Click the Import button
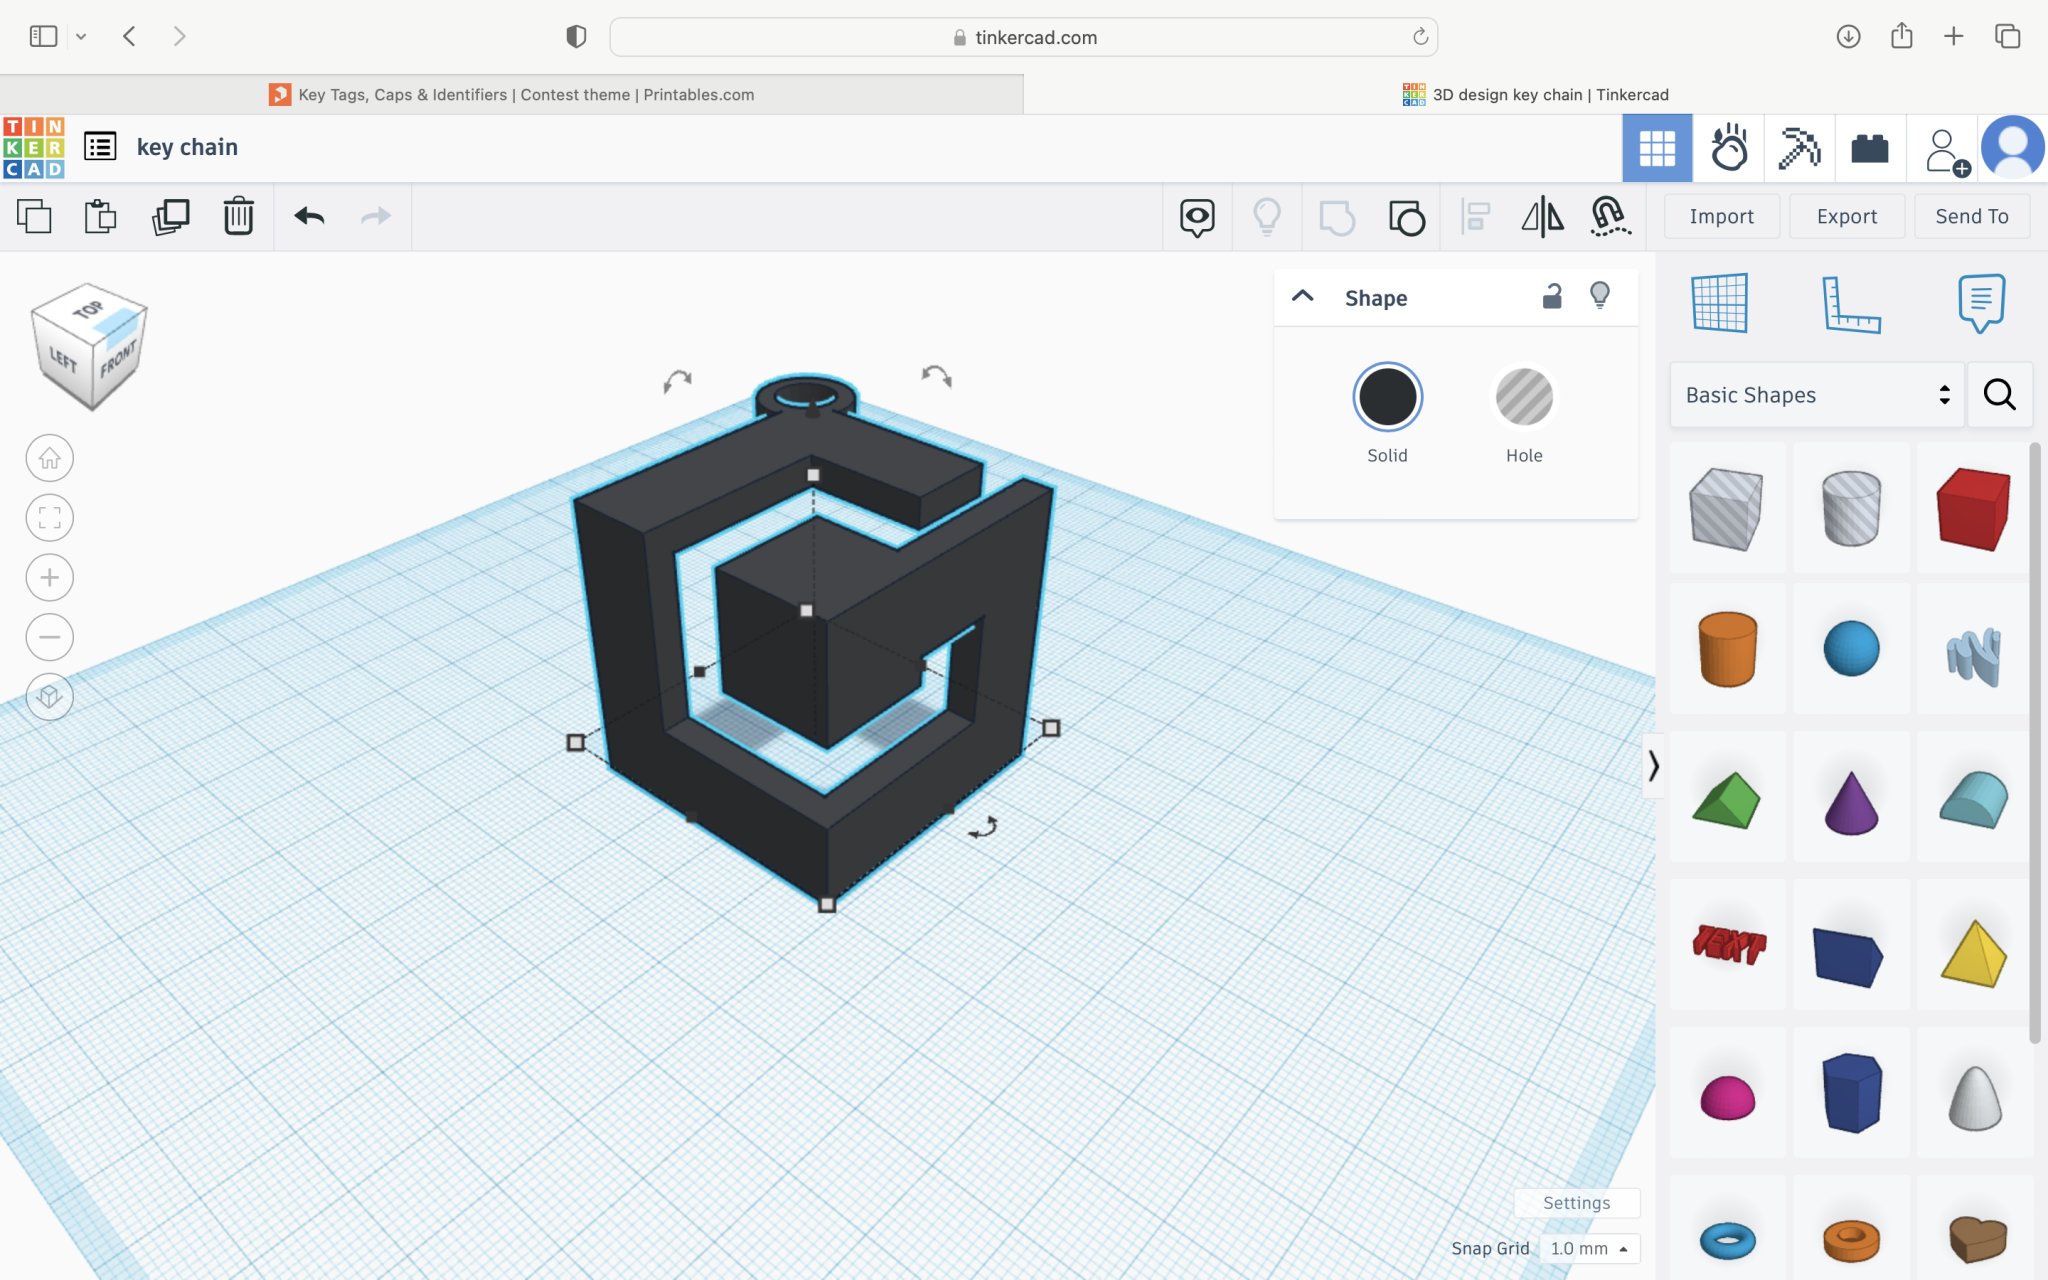Viewport: 2048px width, 1280px height. tap(1721, 216)
